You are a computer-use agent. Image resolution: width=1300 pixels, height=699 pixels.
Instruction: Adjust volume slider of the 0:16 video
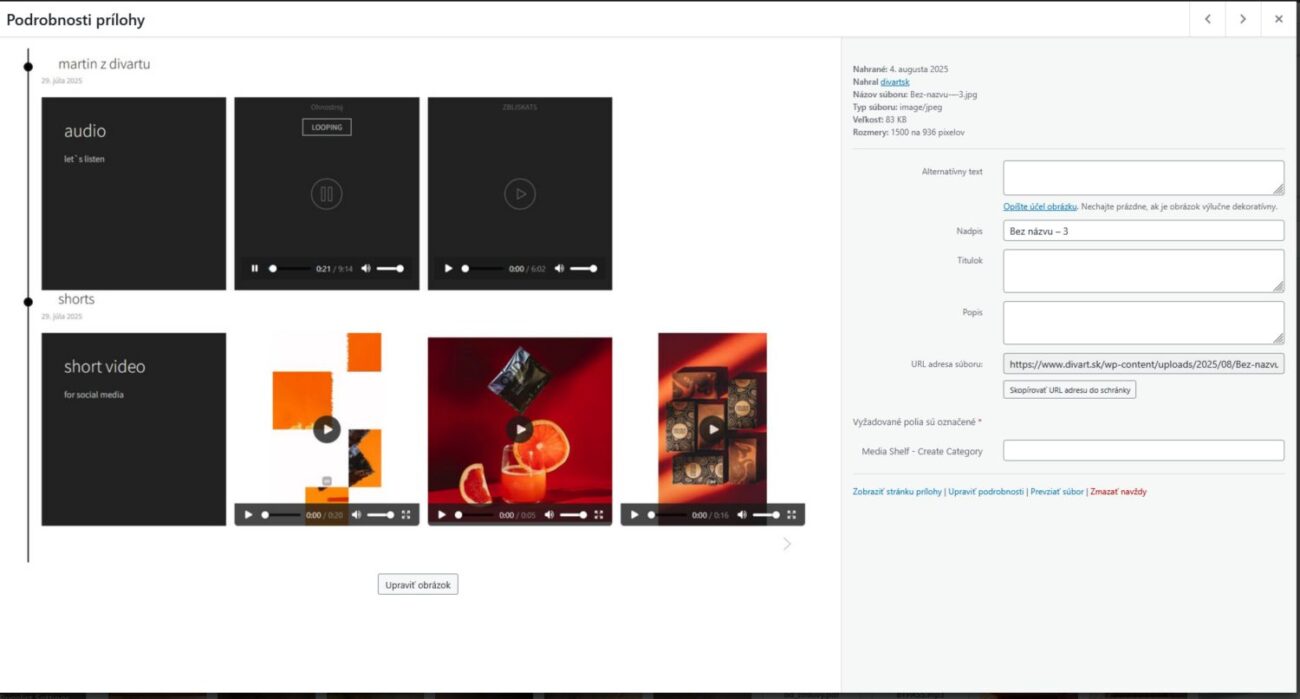click(766, 515)
